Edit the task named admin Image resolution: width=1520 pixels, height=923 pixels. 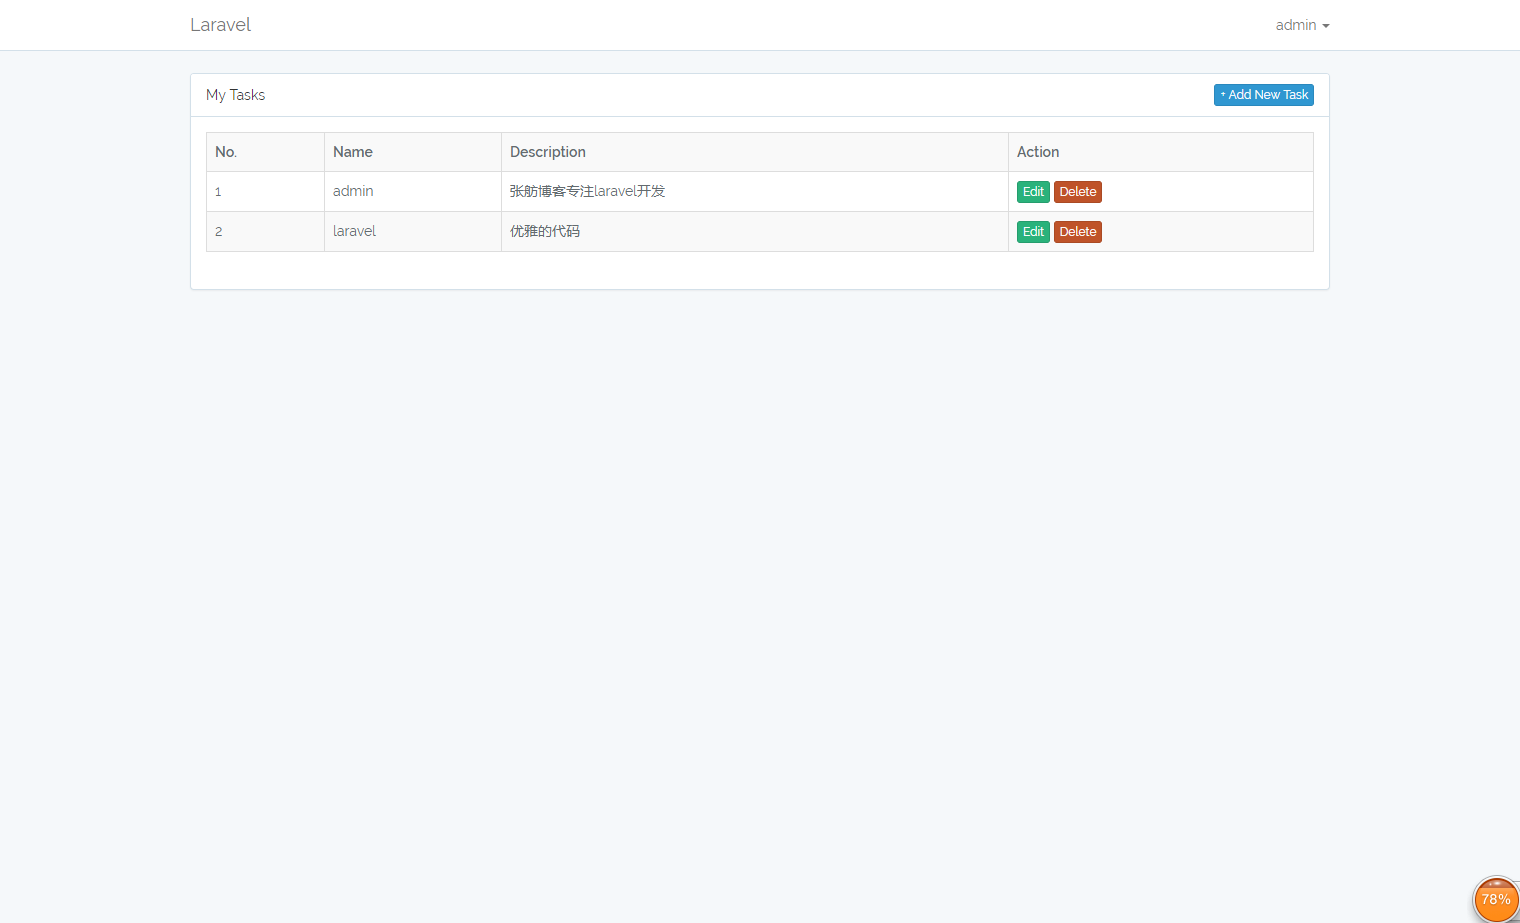point(1033,192)
